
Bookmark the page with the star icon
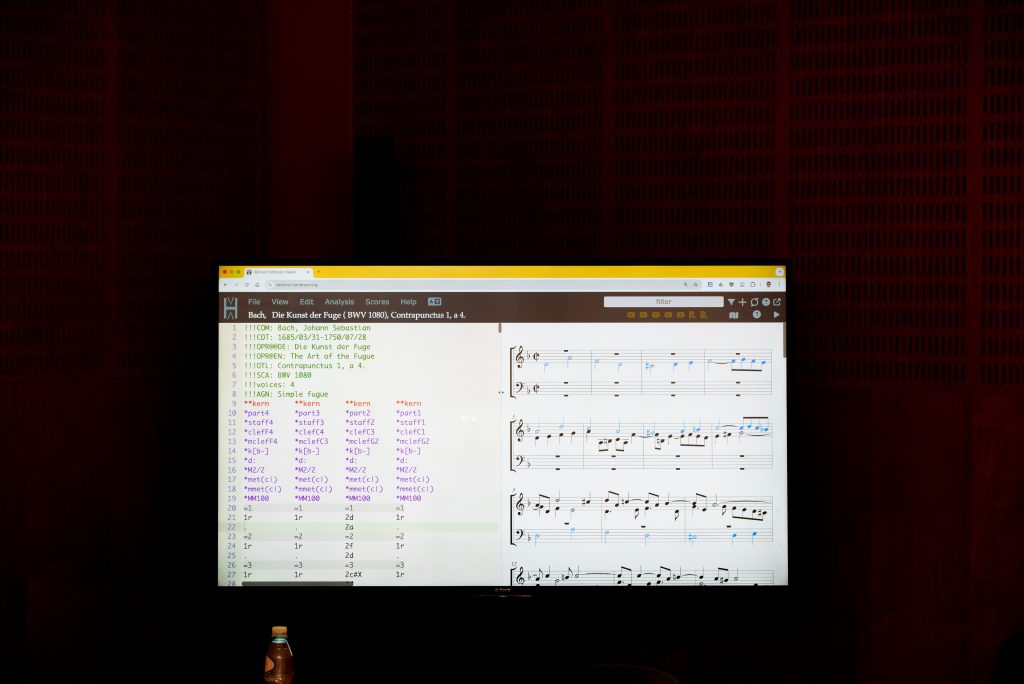coord(696,285)
